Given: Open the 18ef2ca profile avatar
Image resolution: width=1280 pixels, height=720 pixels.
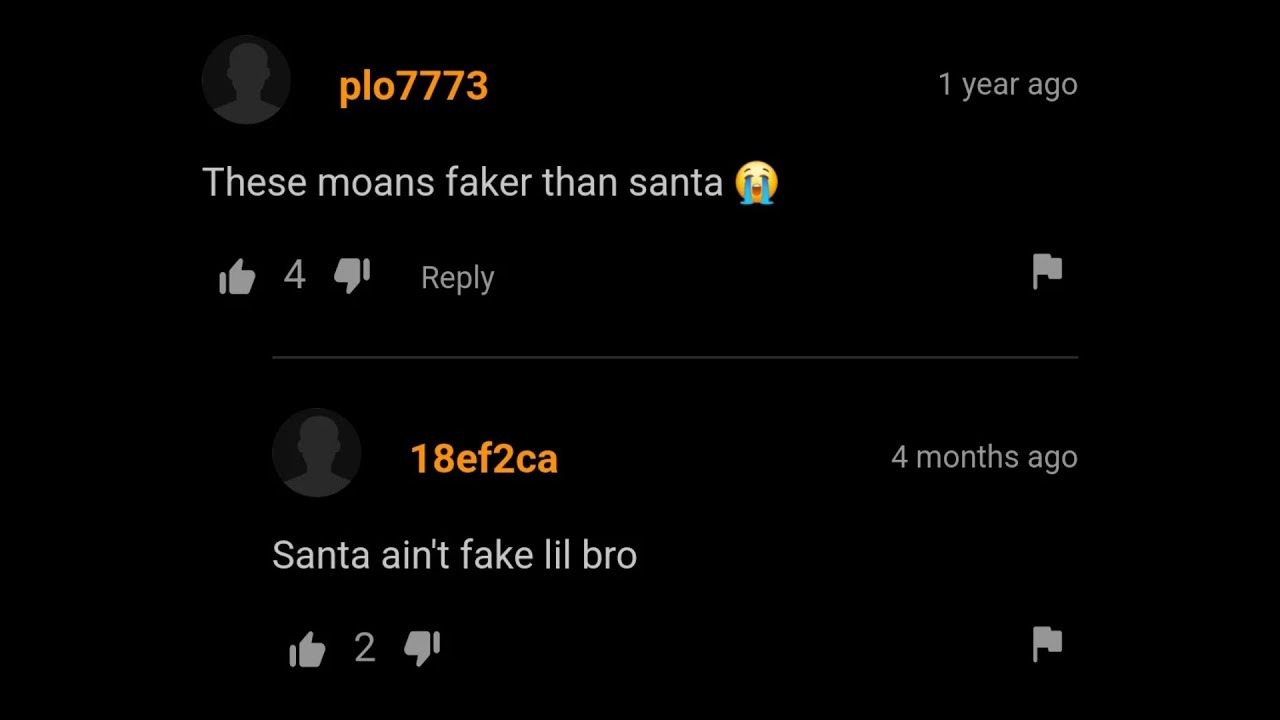Looking at the screenshot, I should (x=317, y=452).
